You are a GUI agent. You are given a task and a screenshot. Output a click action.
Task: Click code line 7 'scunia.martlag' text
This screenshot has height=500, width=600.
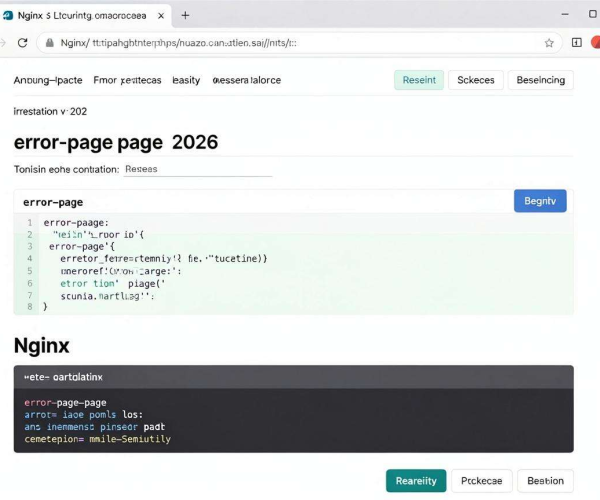tap(107, 296)
